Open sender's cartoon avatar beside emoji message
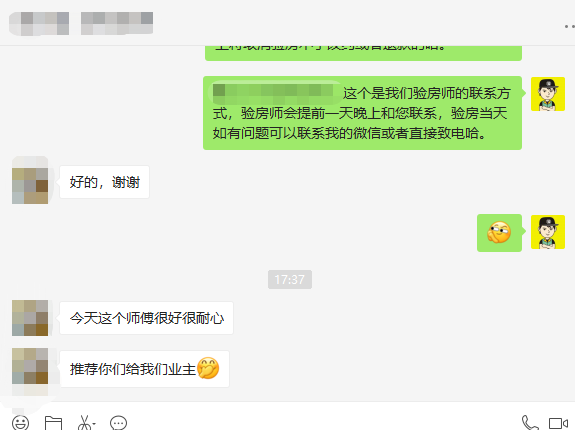 pos(548,232)
